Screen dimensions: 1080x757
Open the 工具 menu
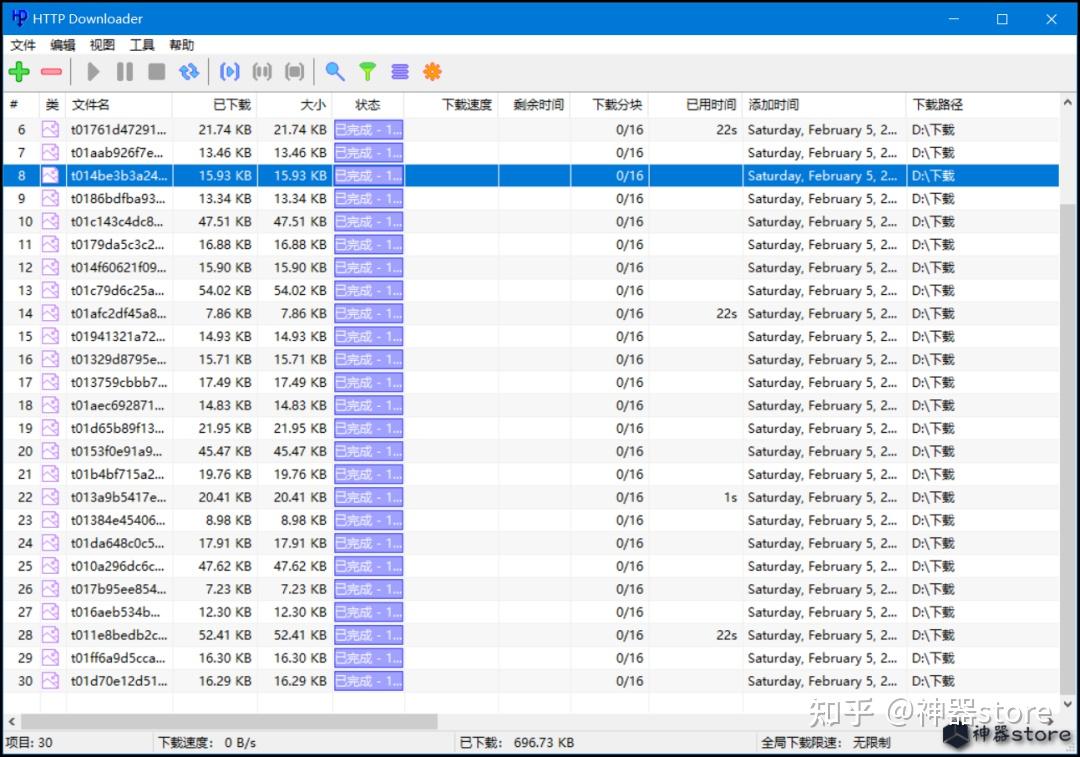[142, 45]
